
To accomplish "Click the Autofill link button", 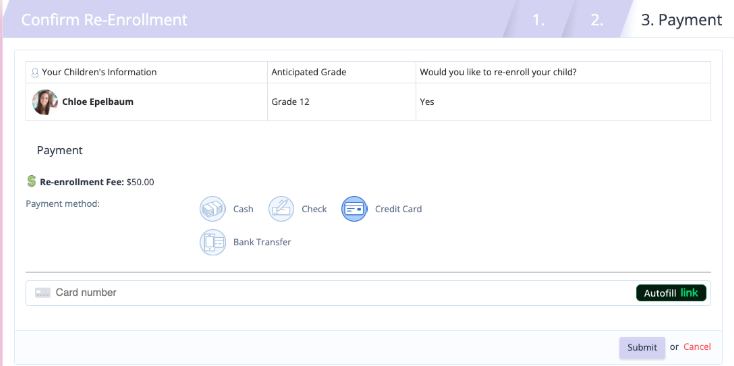I will (x=671, y=293).
